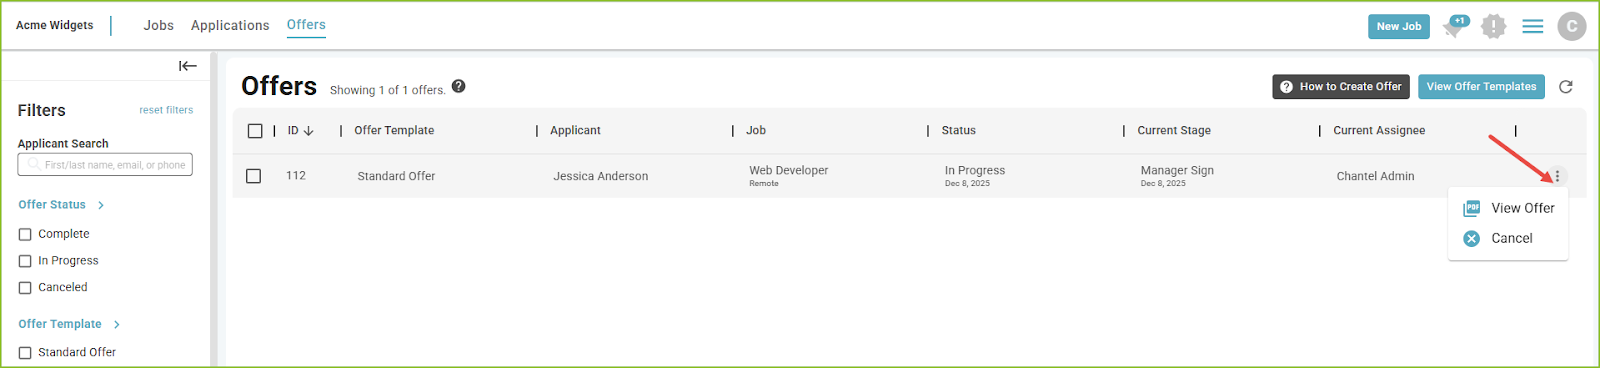
Task: Enable the In Progress filter checkbox
Action: tap(25, 261)
